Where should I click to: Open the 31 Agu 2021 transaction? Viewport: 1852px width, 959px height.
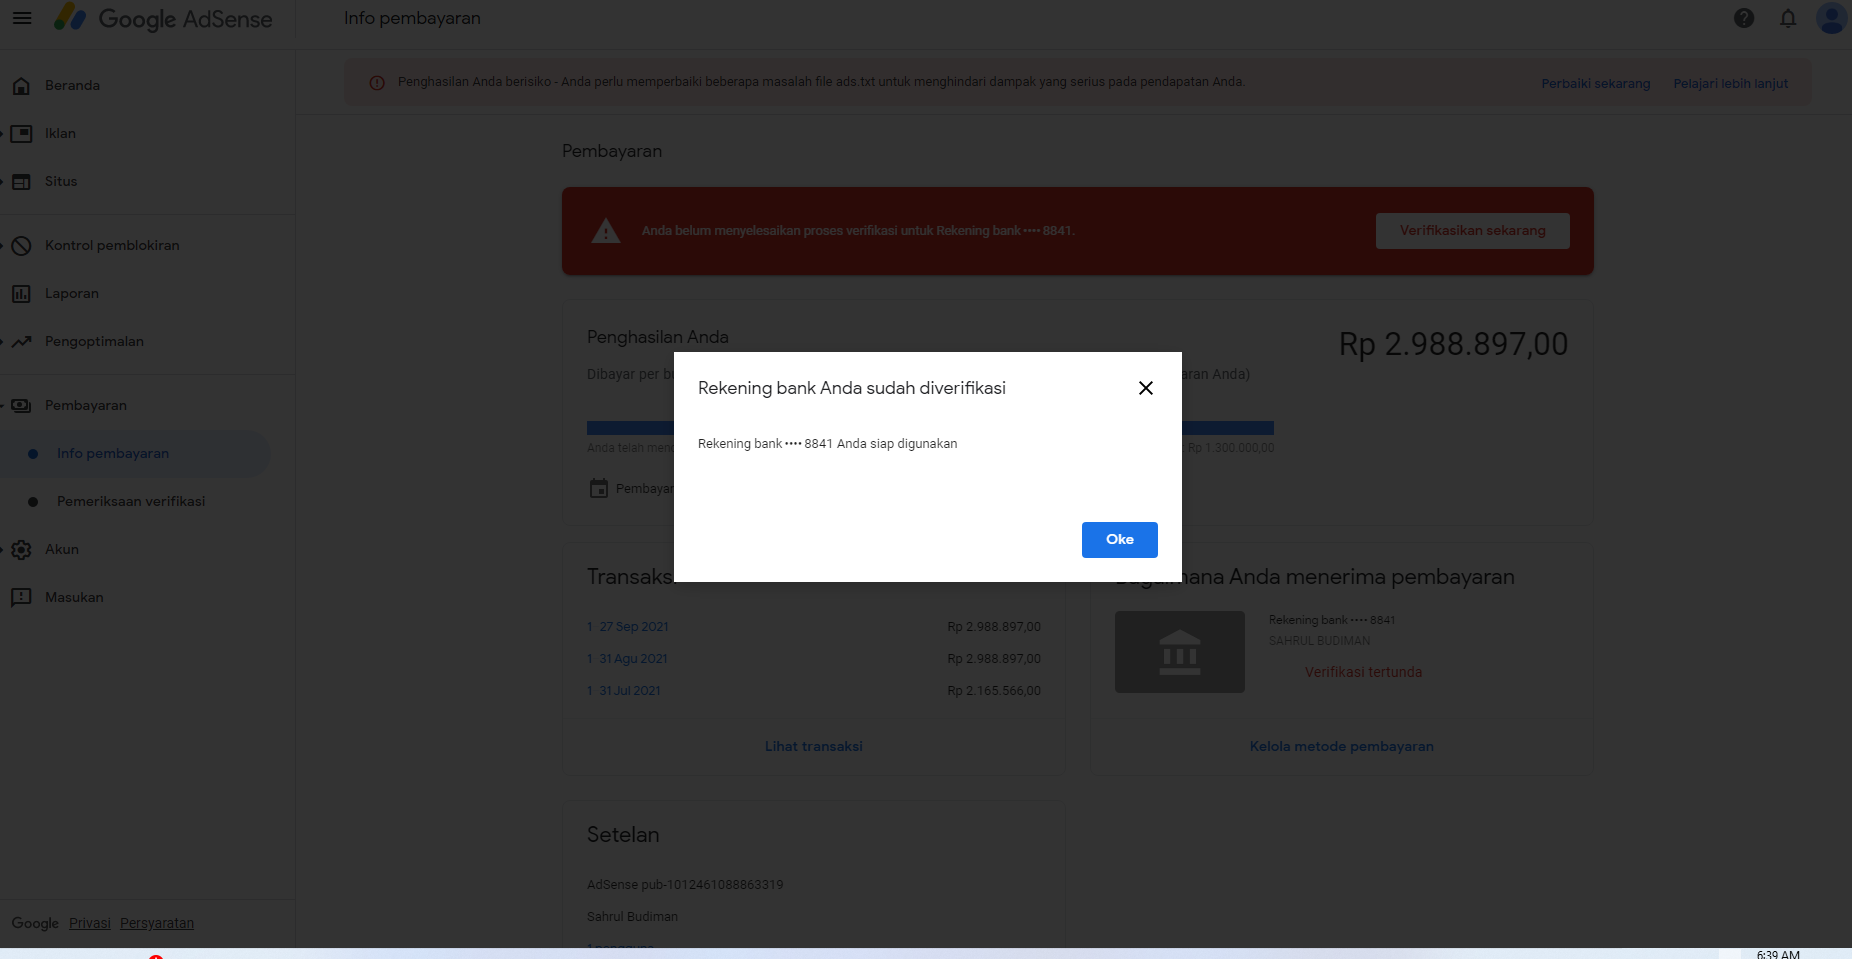tap(633, 659)
